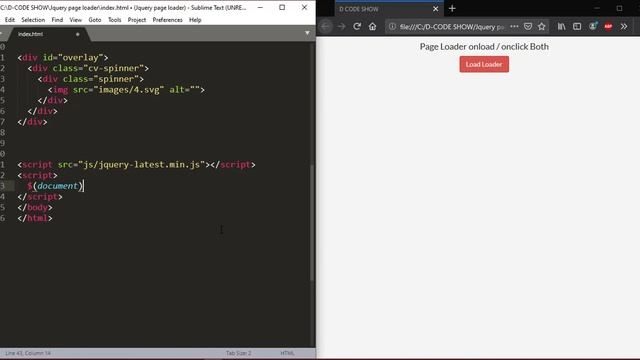Select the D CODE SHOW browser tab
Screen dimensions: 640x360
389,9
